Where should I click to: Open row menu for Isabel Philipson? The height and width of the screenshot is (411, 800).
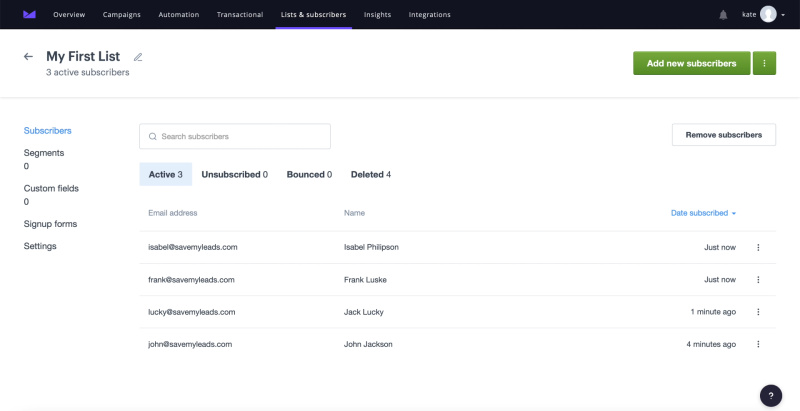coord(758,247)
